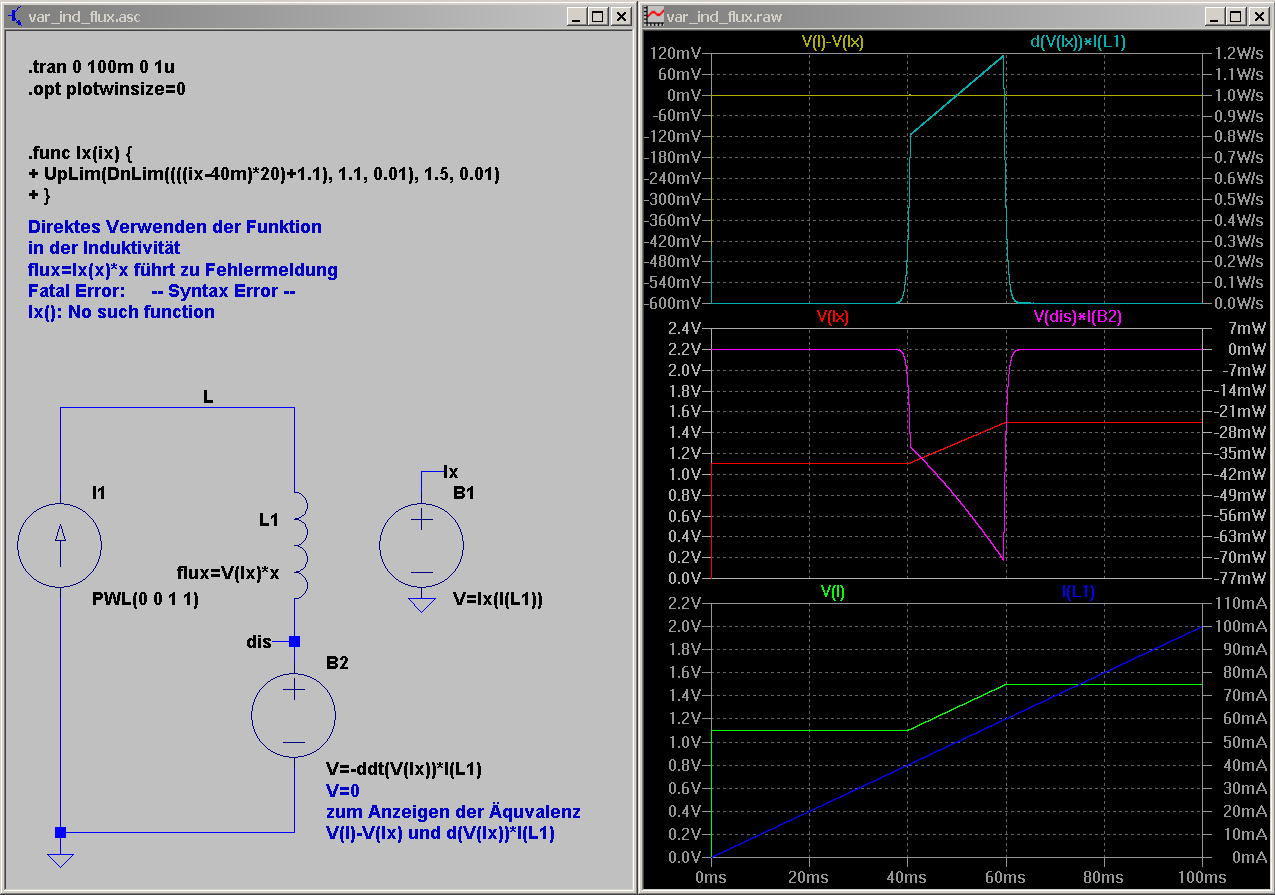Click green trace label V(l)
The width and height of the screenshot is (1275, 895).
[x=833, y=591]
